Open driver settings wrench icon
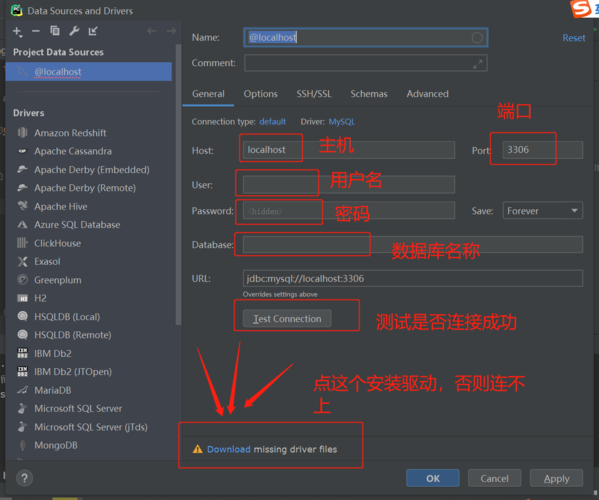Viewport: 599px width, 500px height. click(74, 31)
